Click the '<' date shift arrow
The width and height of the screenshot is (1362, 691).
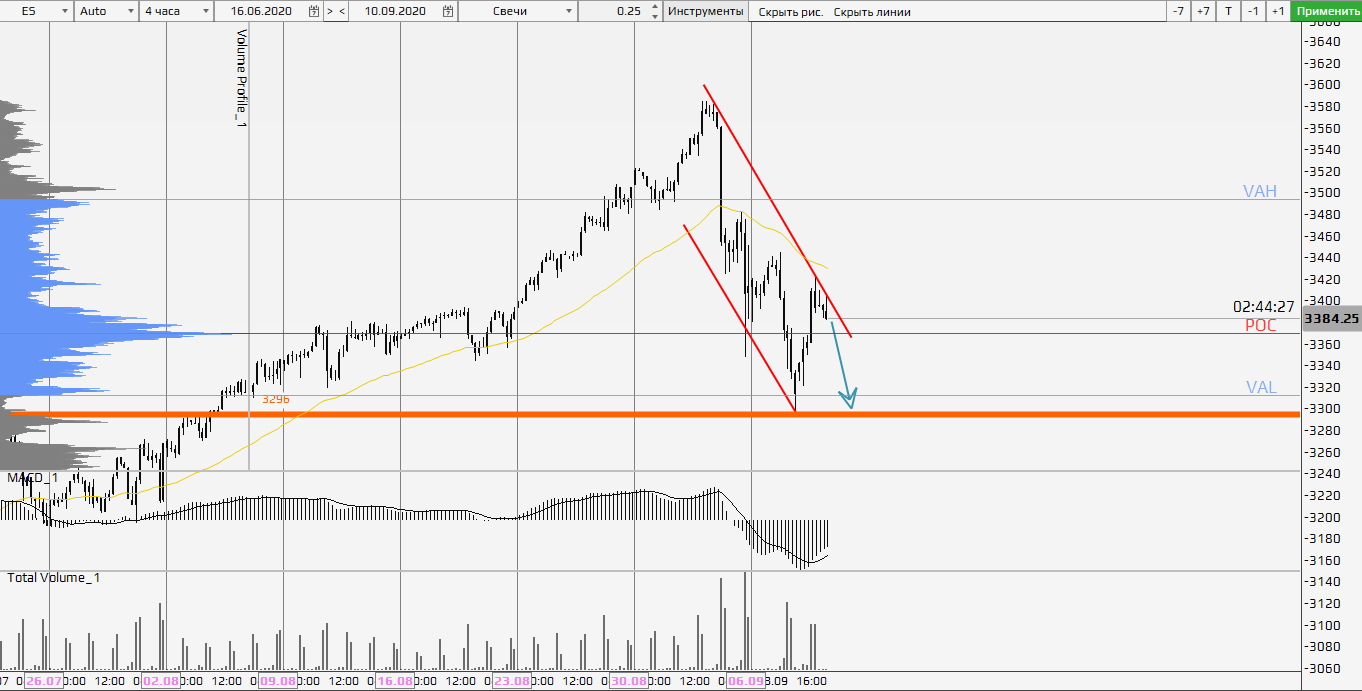click(342, 11)
